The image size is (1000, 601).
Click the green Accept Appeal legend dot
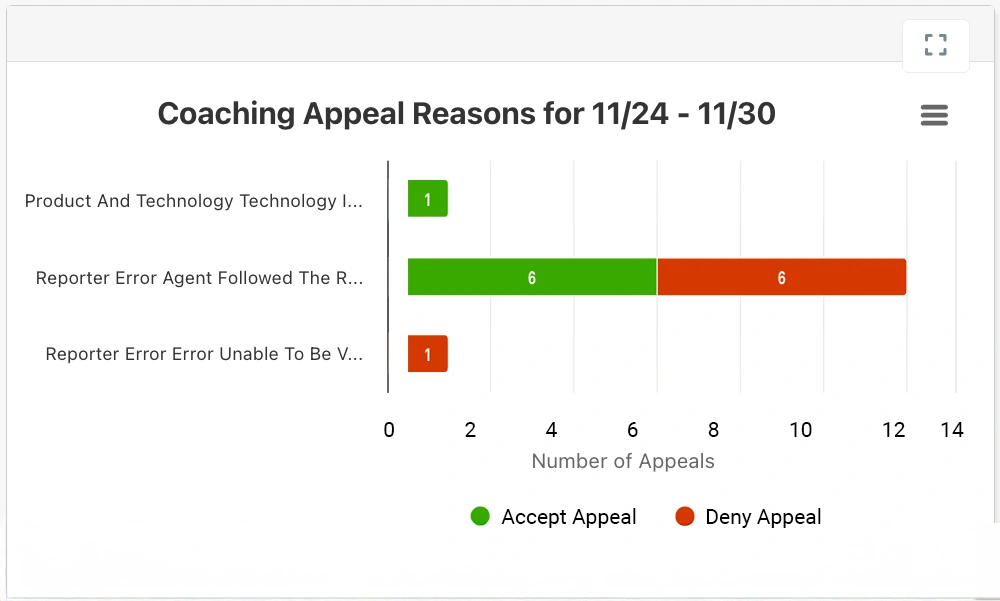(480, 517)
